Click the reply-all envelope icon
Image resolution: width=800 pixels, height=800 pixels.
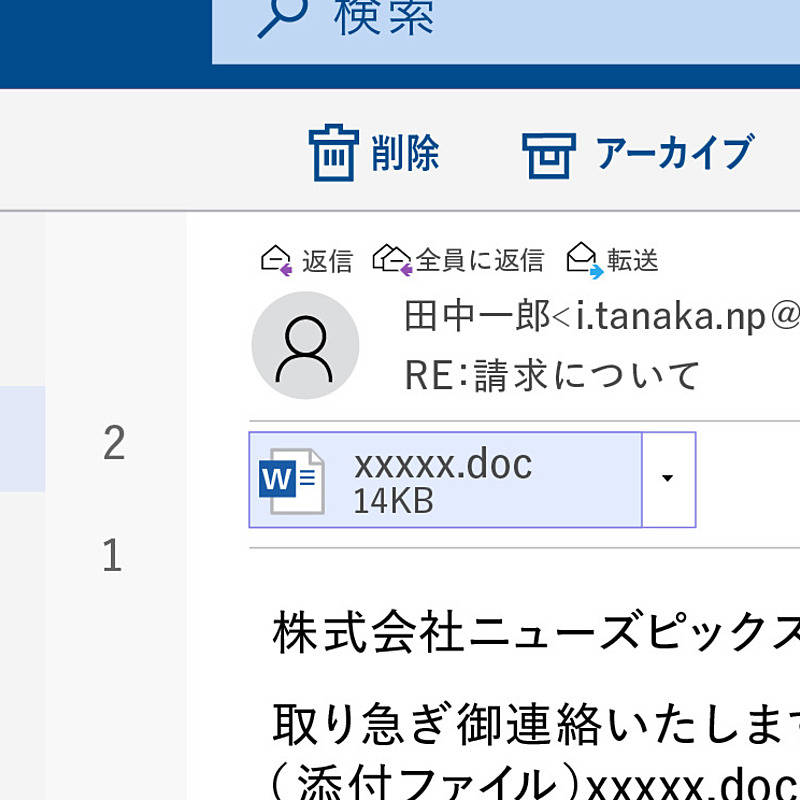pyautogui.click(x=391, y=260)
